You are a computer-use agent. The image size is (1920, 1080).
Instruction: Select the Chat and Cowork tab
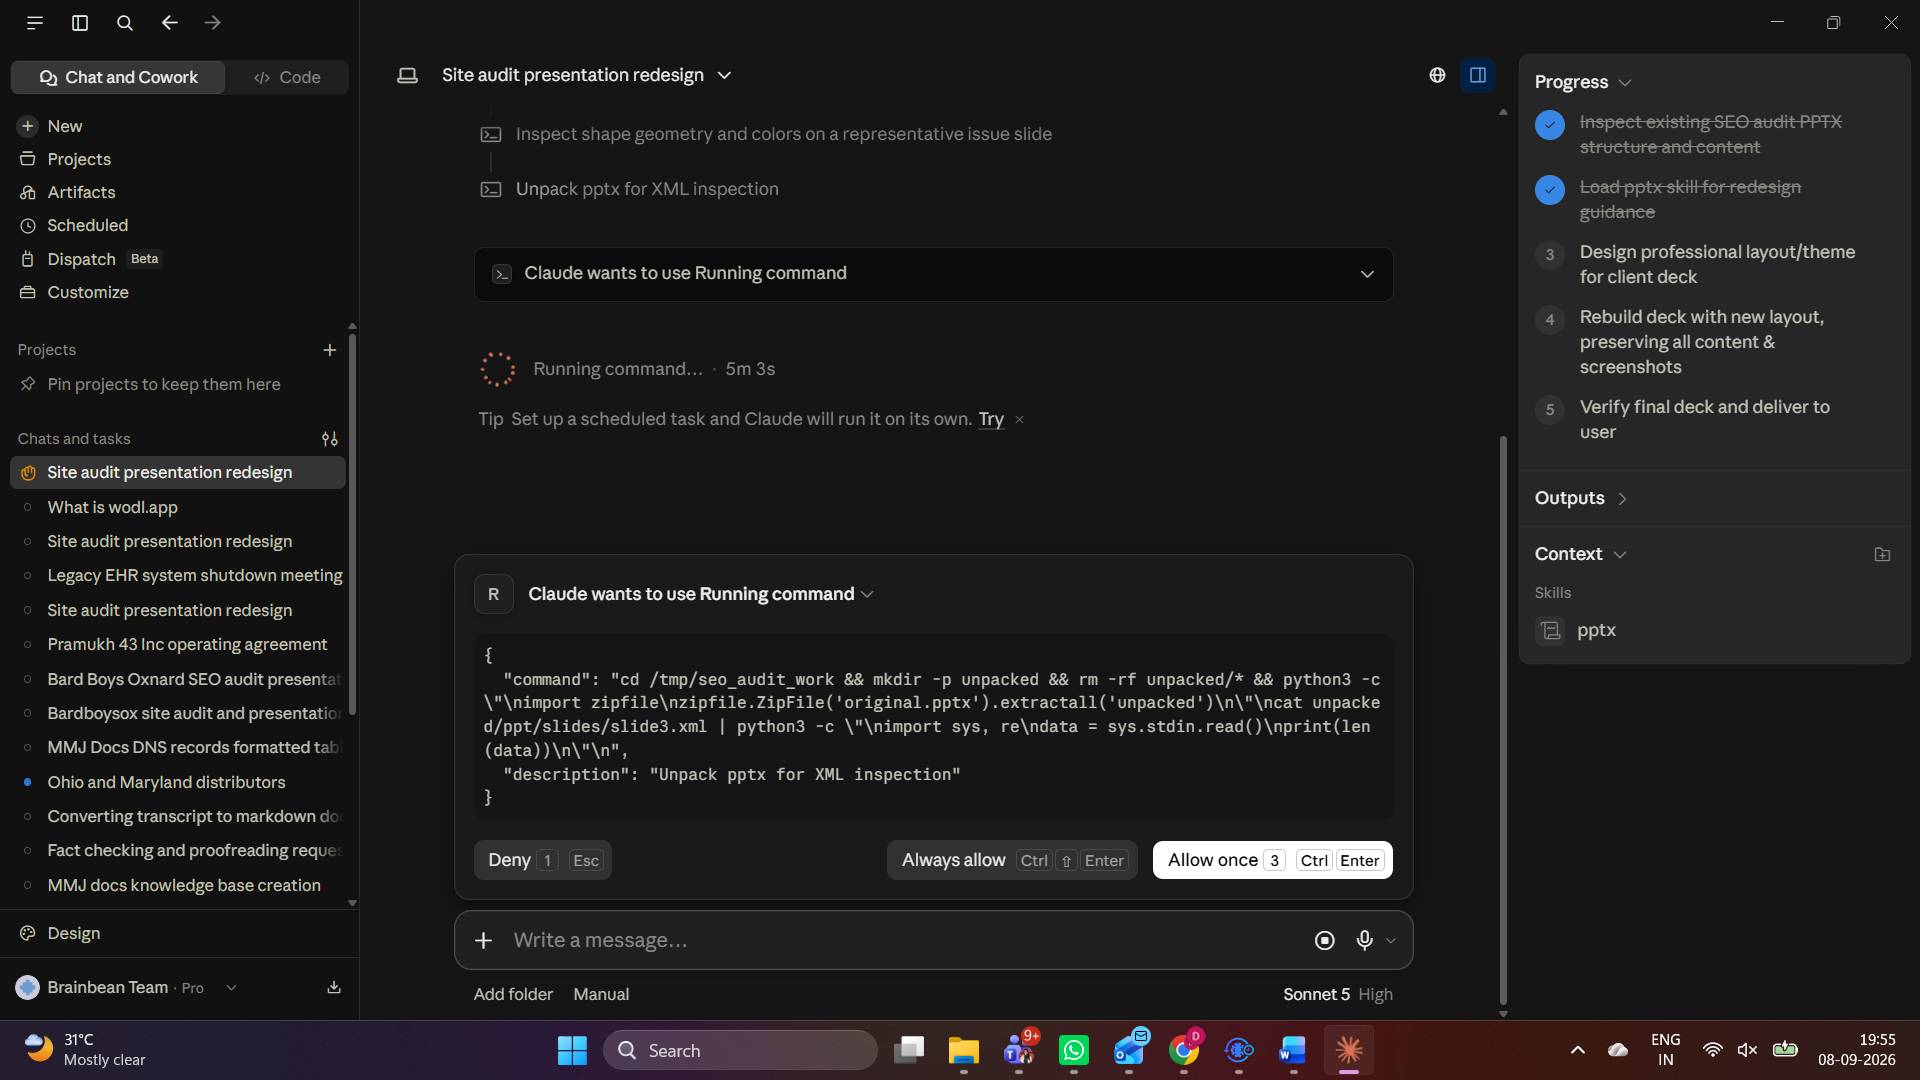click(118, 77)
